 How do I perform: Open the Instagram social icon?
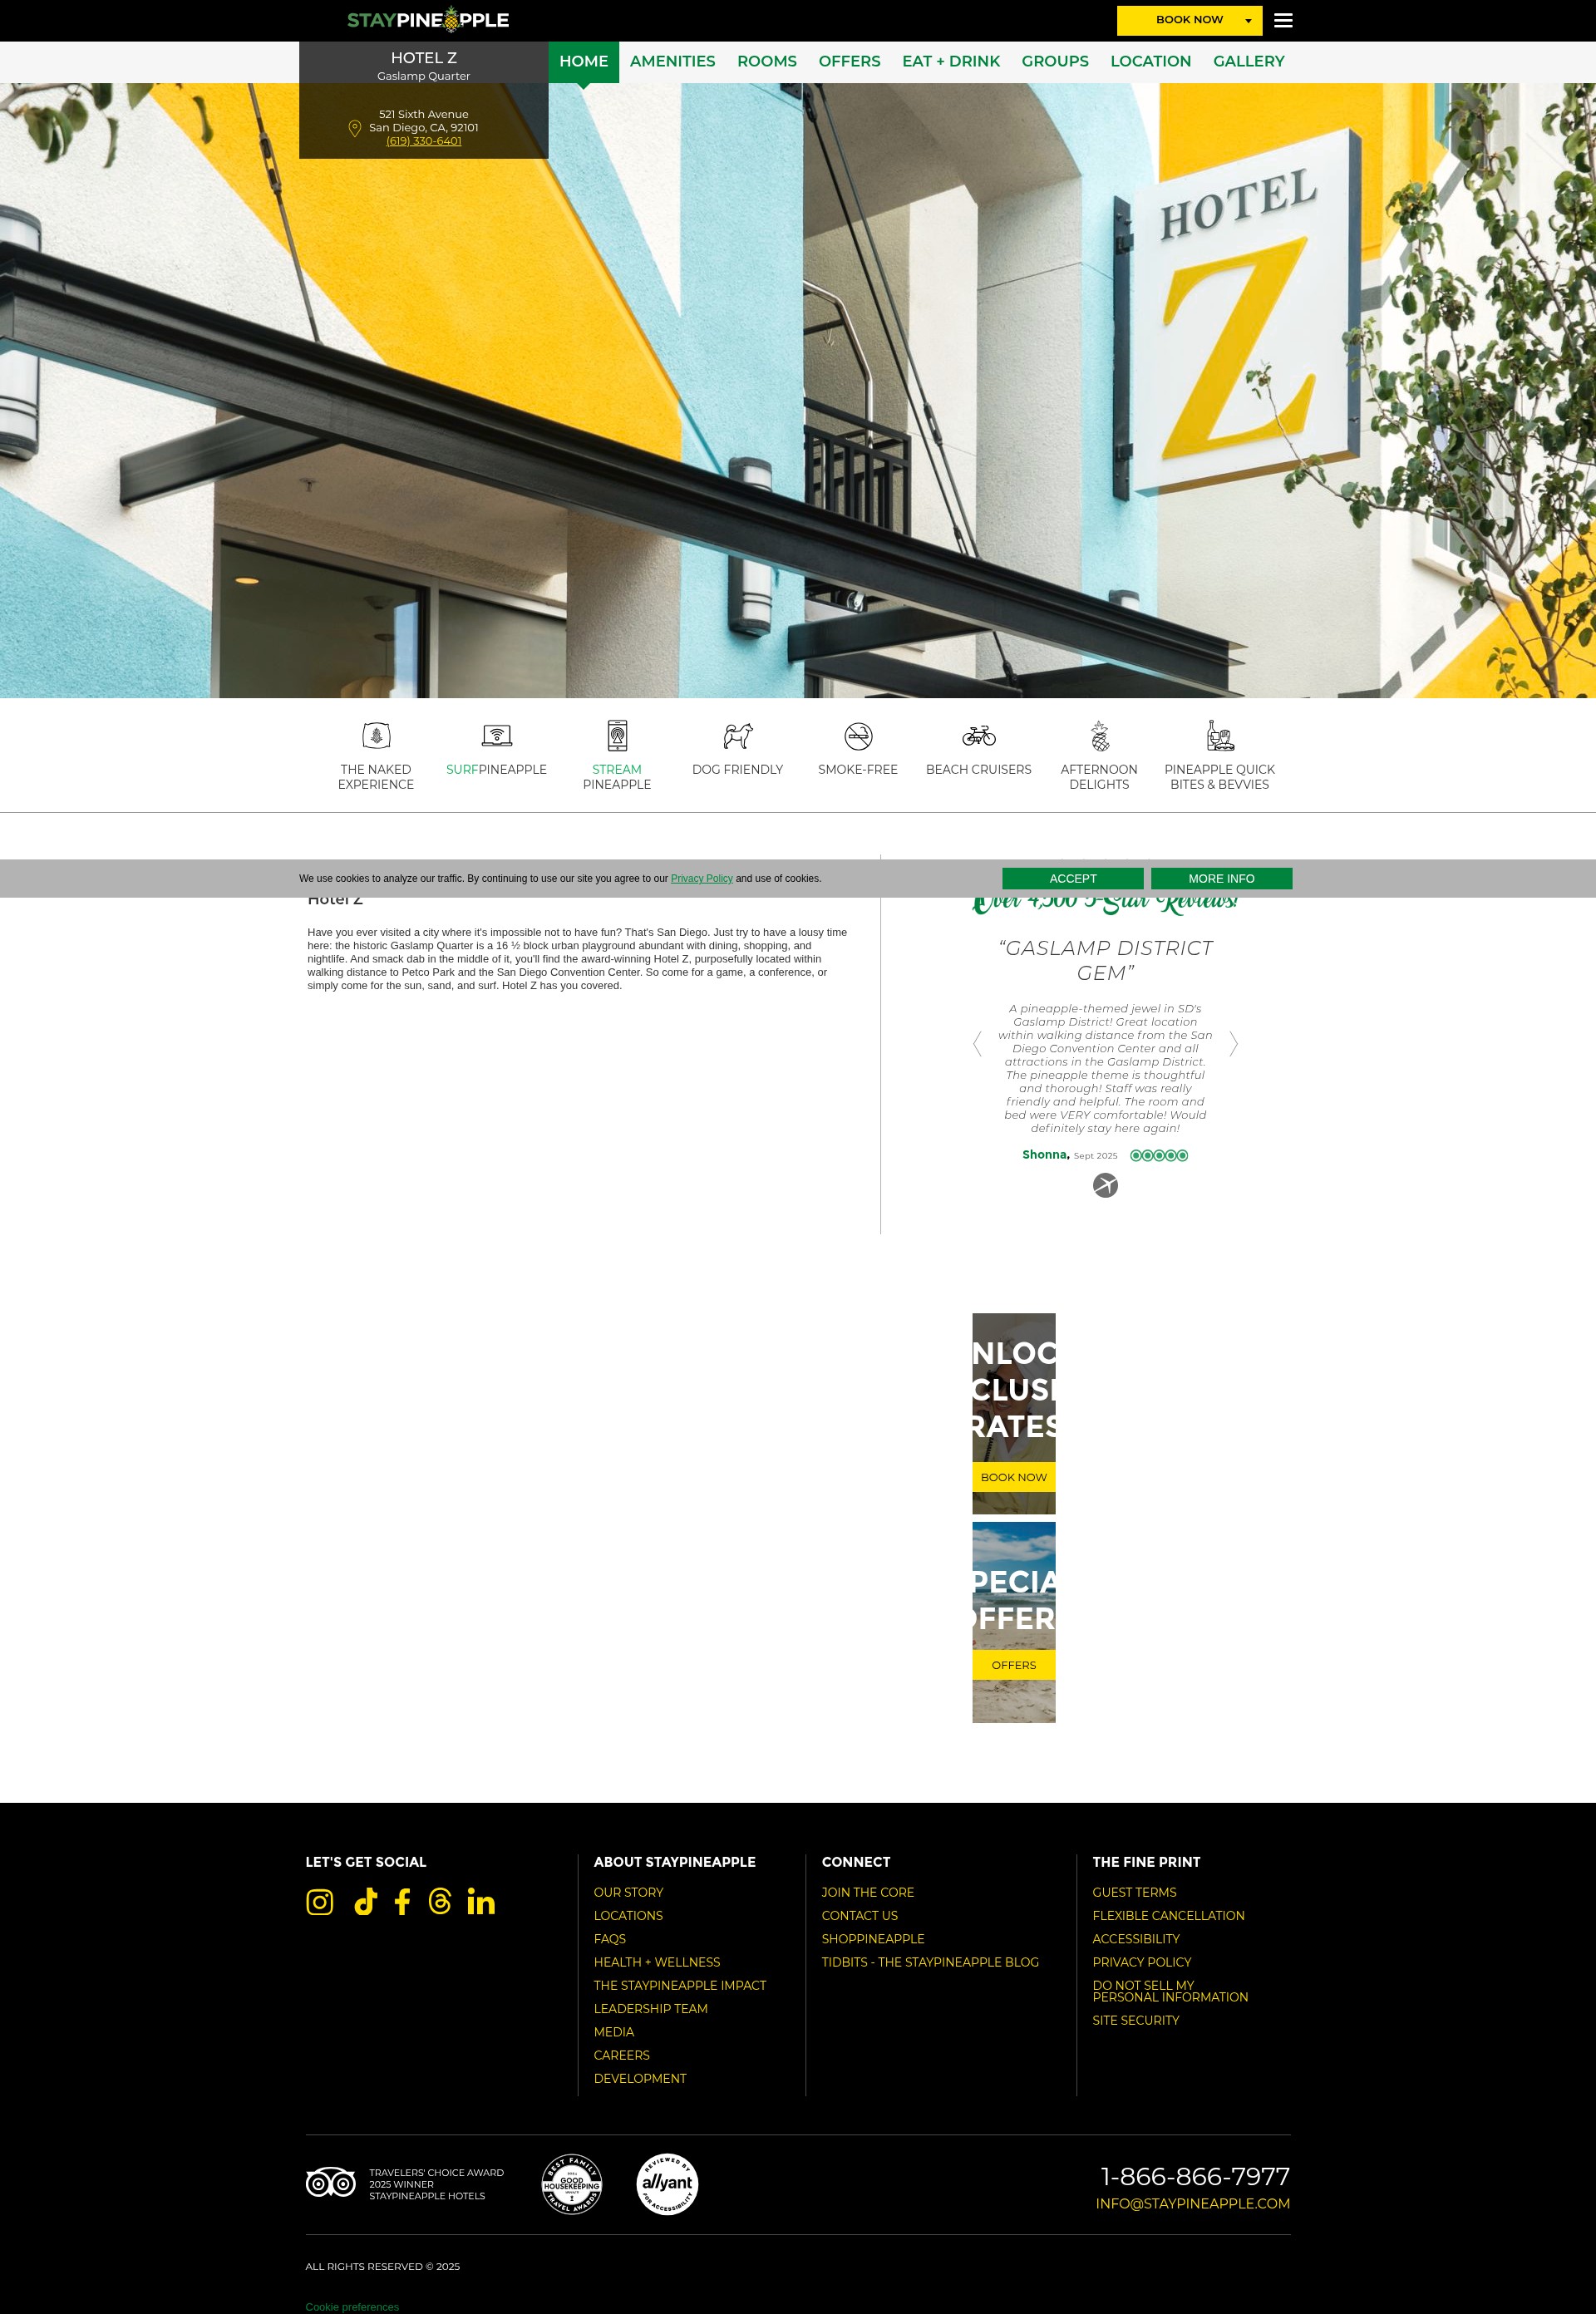pyautogui.click(x=319, y=1902)
